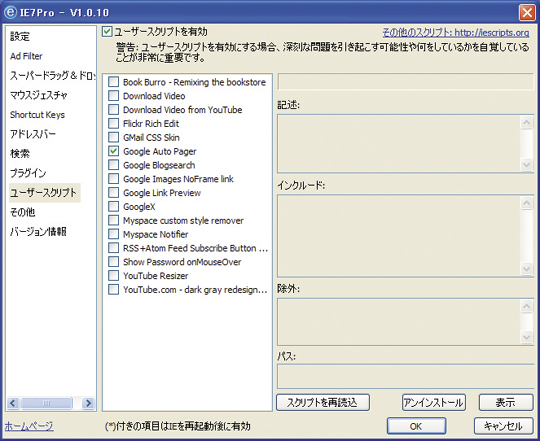
Task: Toggle the ユーザースクリプトを有効 checkbox
Action: click(x=107, y=32)
